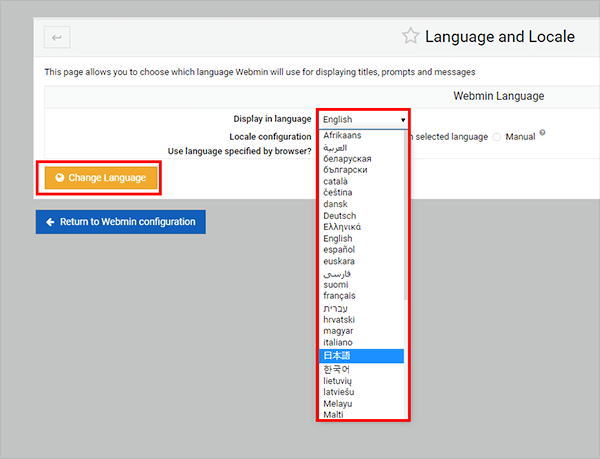Screen dimensions: 600x459
Task: Choose suomi from the language list
Action: click(x=362, y=285)
